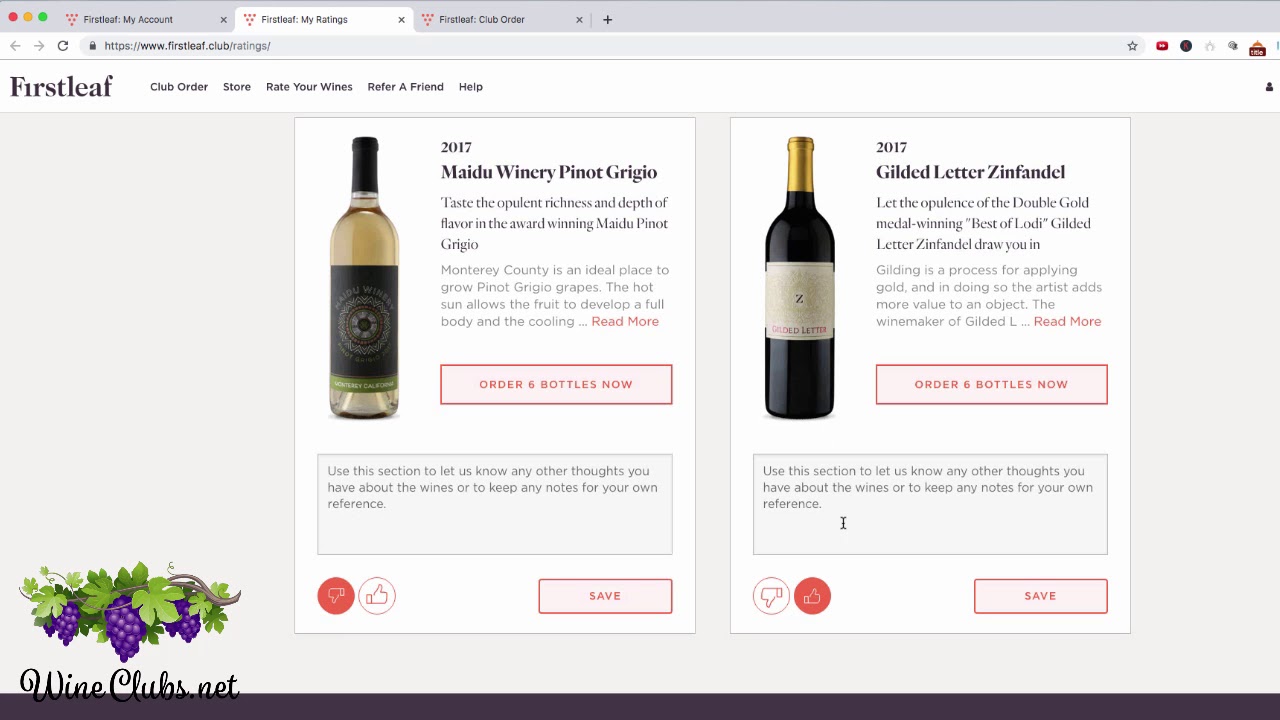Give Gilded Letter Zinfandel a thumbs up
1280x720 pixels.
click(x=812, y=596)
